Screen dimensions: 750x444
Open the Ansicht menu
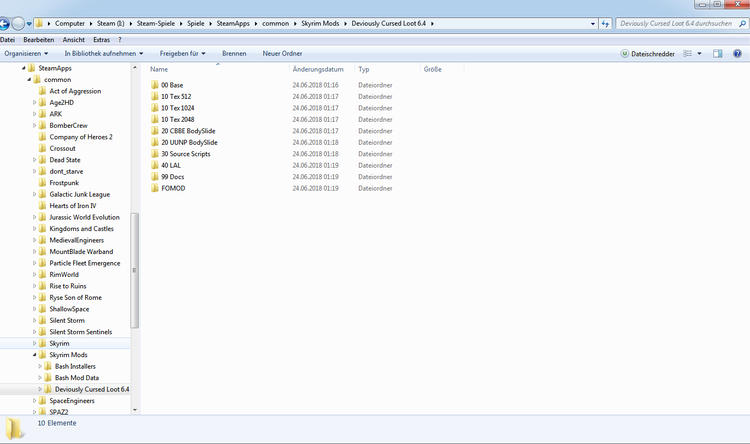pos(74,40)
